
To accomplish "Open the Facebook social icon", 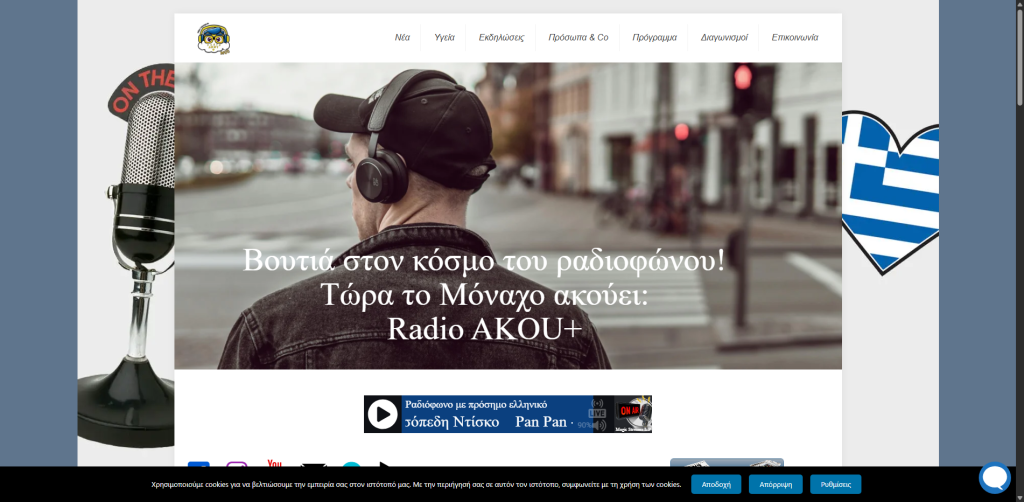I will [x=198, y=466].
